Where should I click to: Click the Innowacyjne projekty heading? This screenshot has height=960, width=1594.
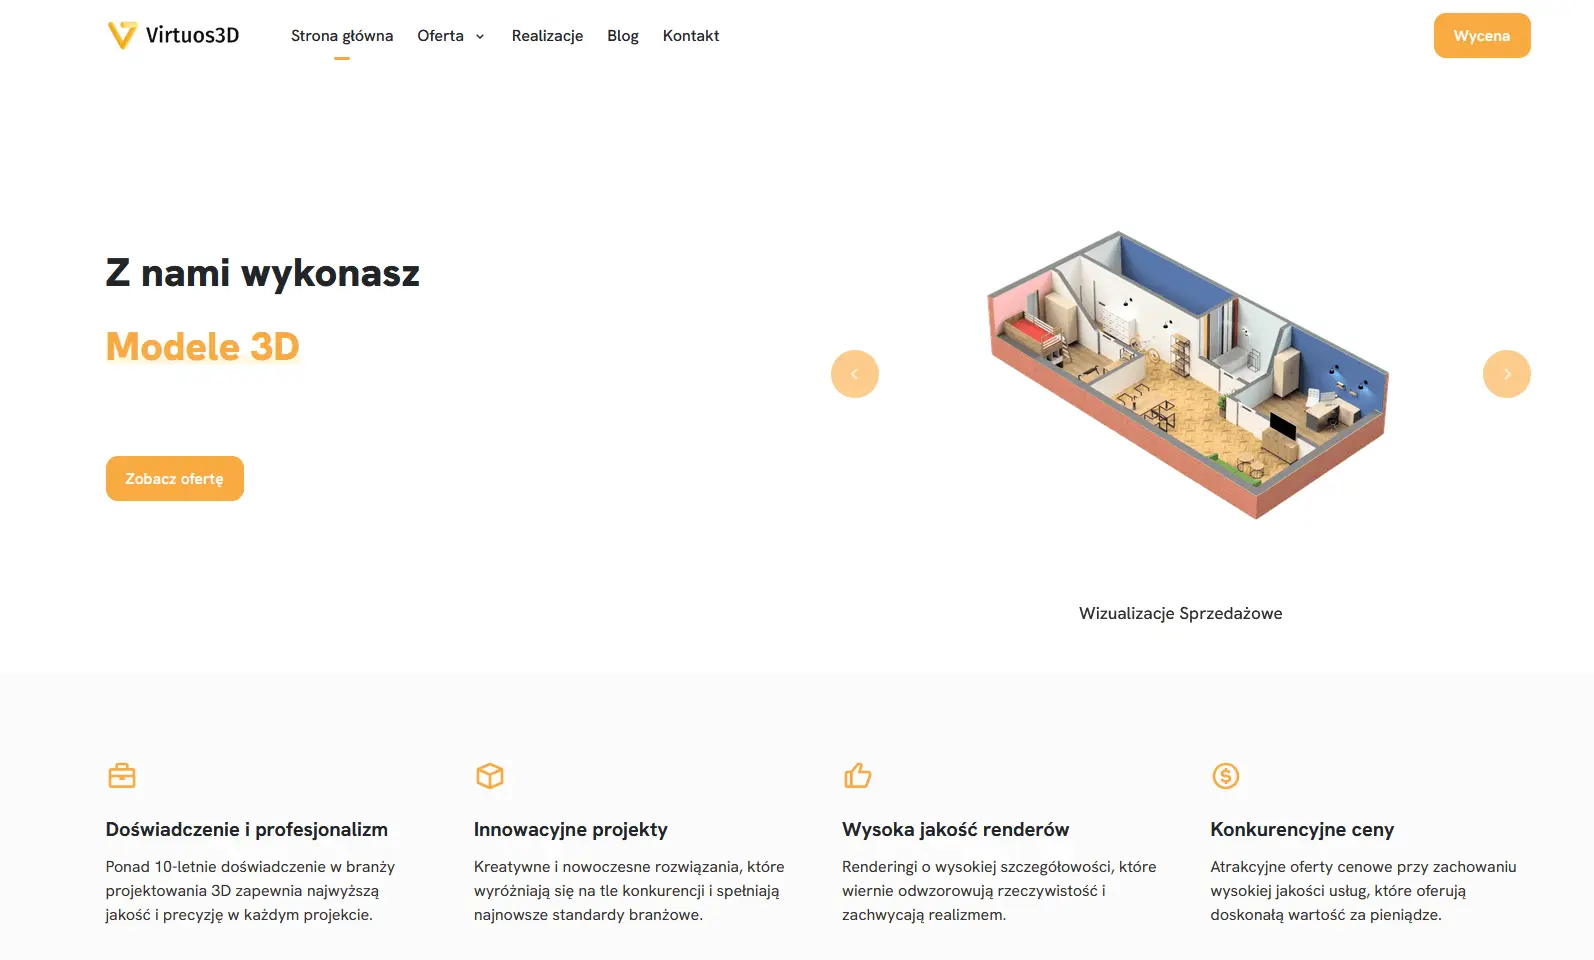(x=570, y=829)
